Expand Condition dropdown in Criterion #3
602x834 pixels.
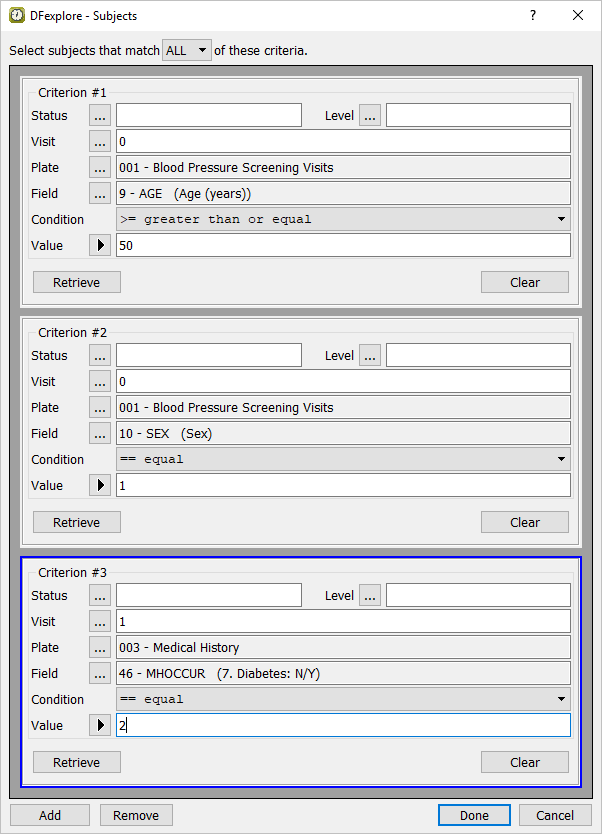(x=343, y=700)
